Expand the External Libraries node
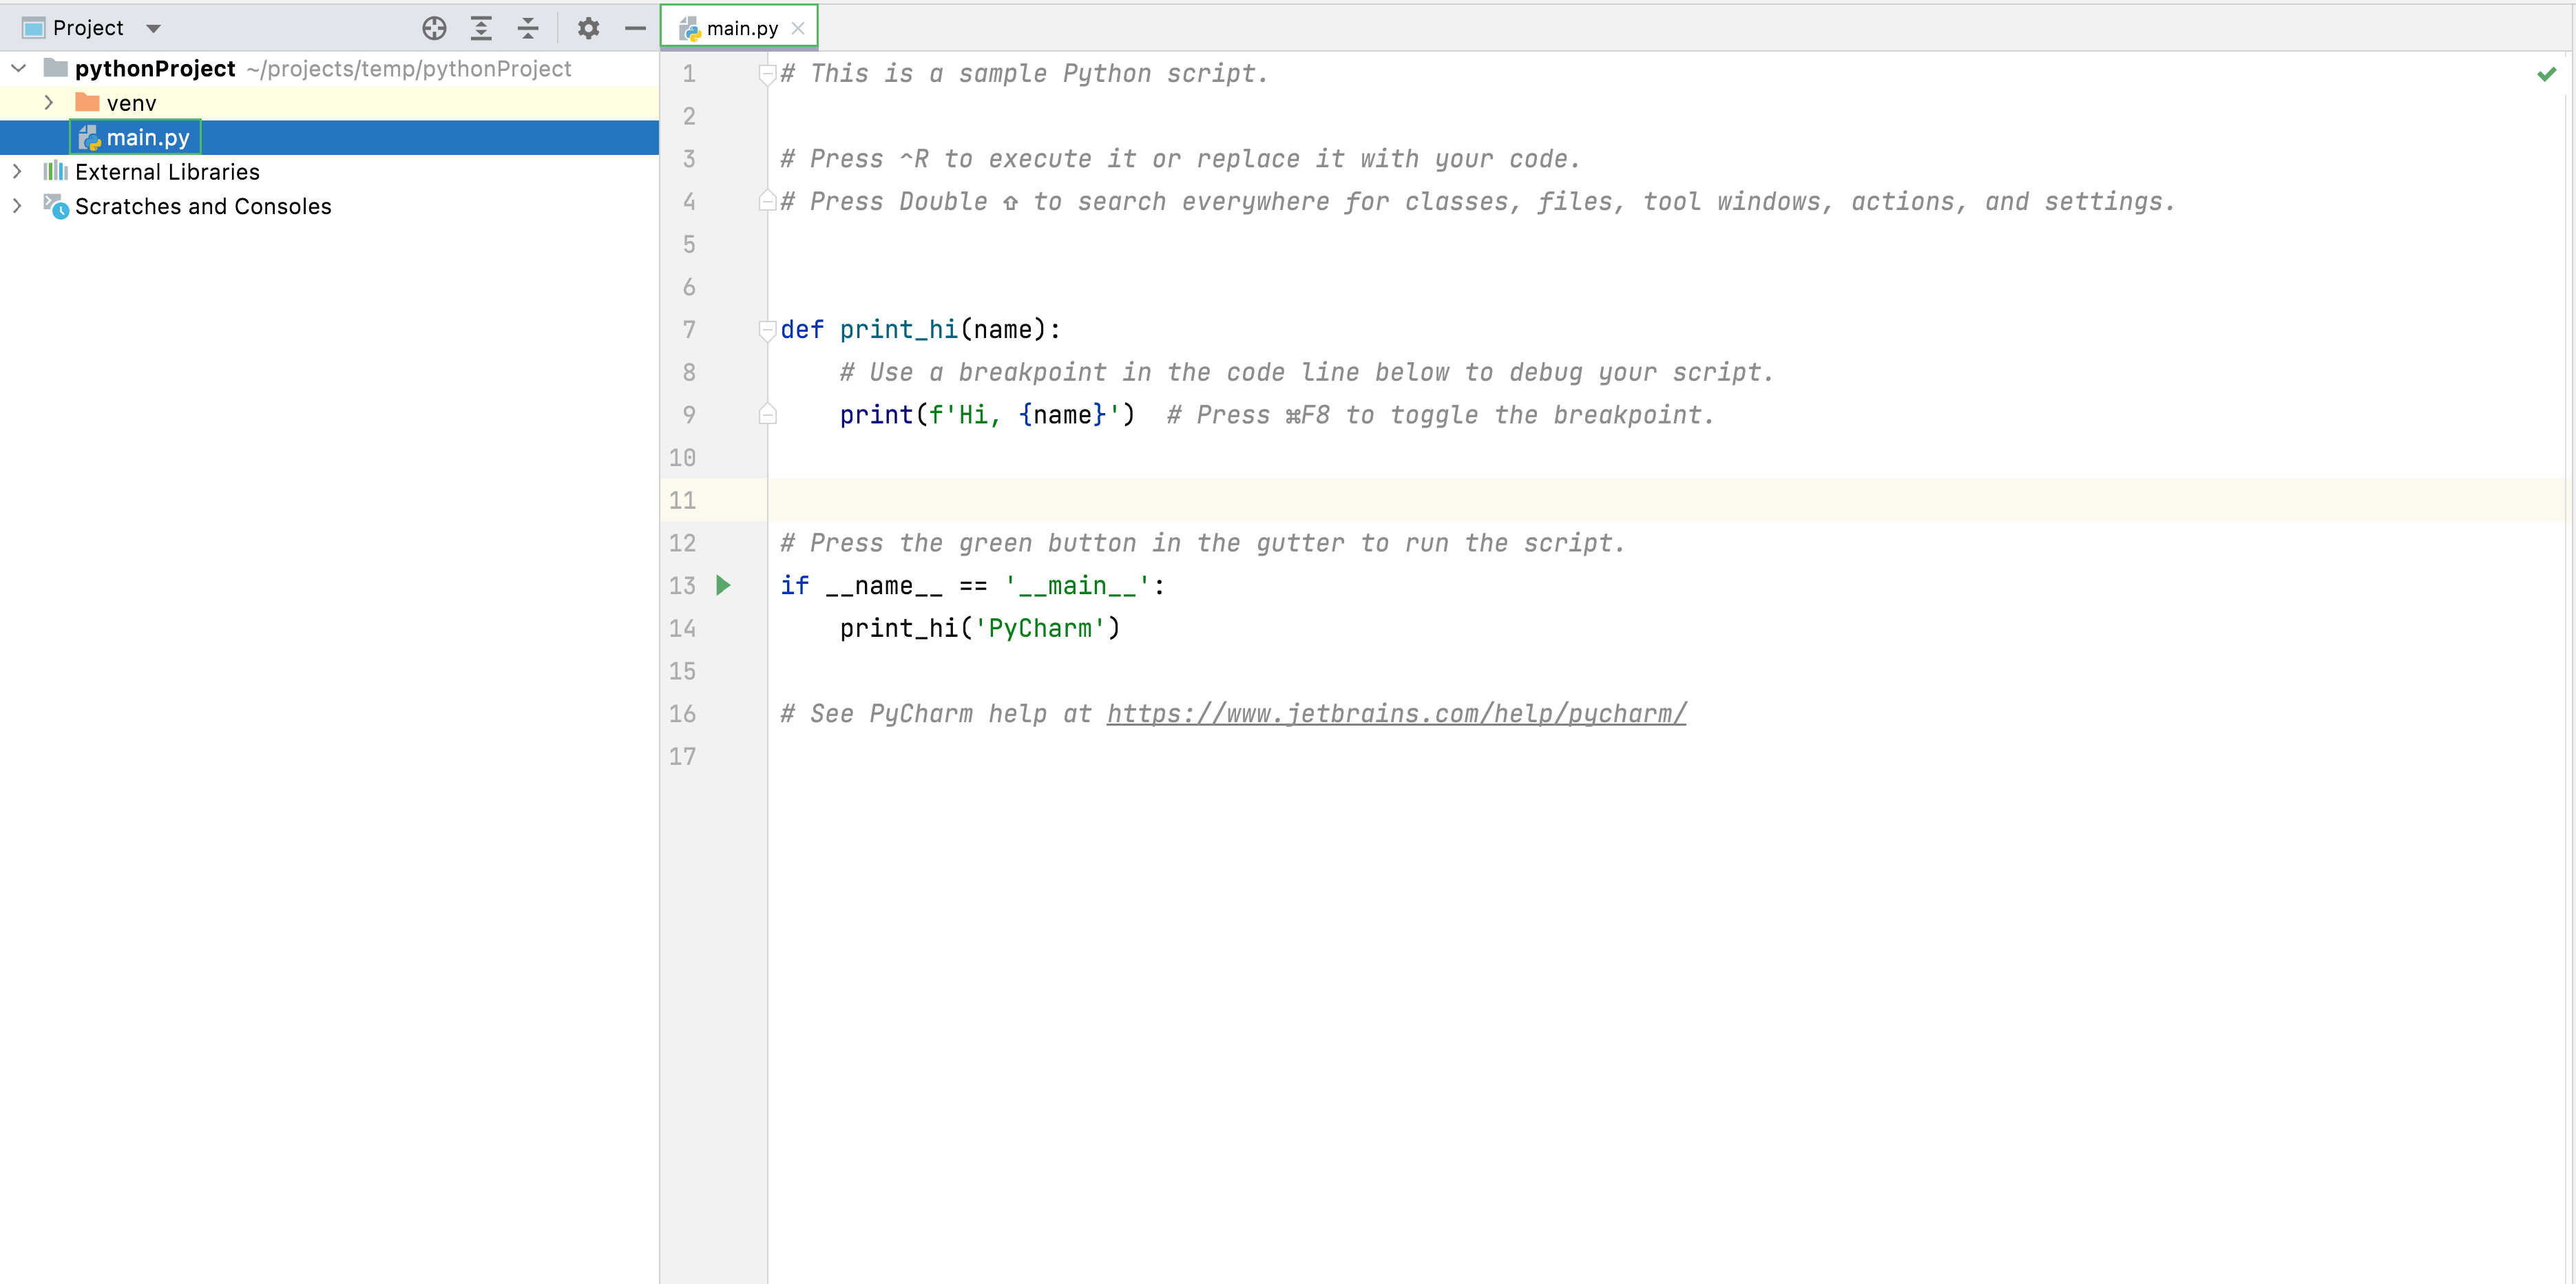 [17, 171]
